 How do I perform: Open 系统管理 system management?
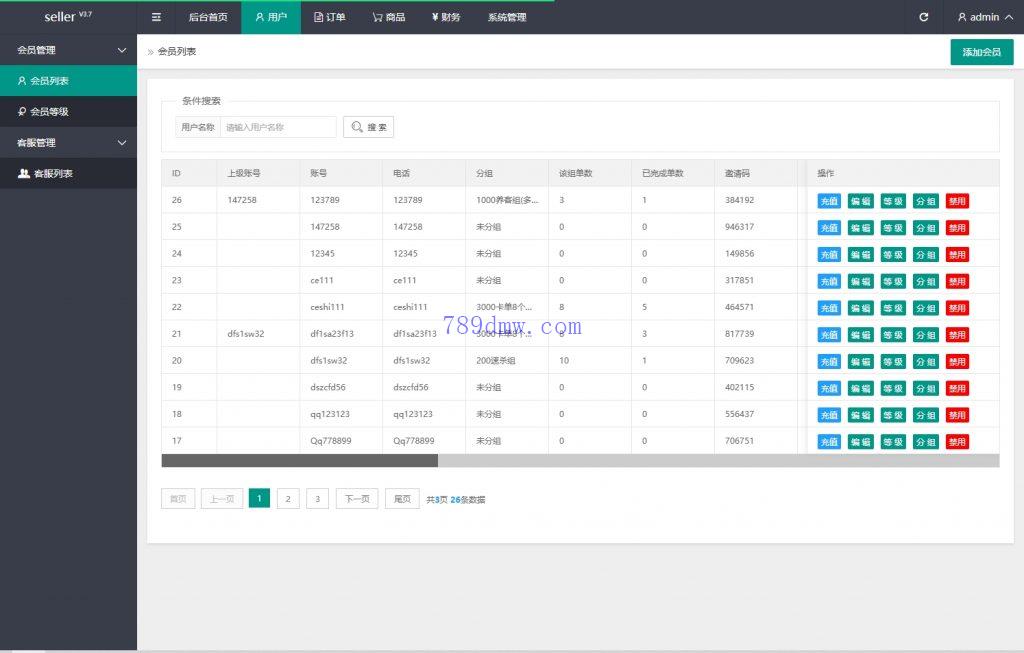click(507, 17)
